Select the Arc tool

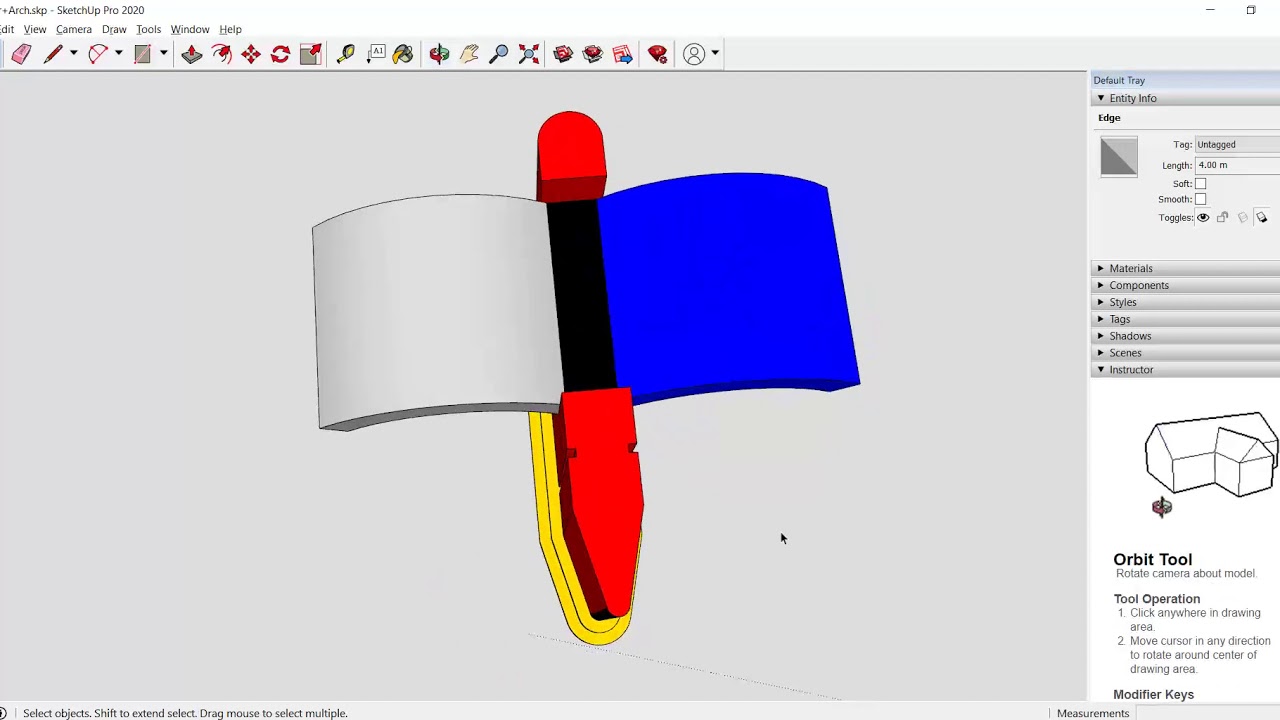97,54
